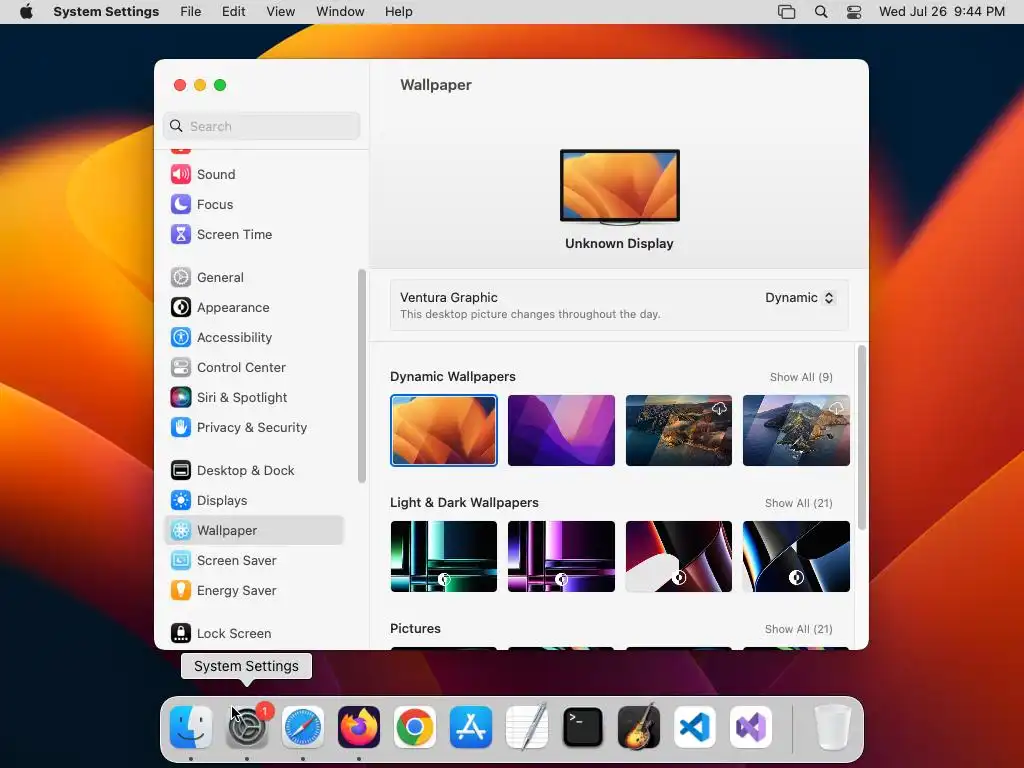
Task: Open the Help menu
Action: (x=398, y=12)
